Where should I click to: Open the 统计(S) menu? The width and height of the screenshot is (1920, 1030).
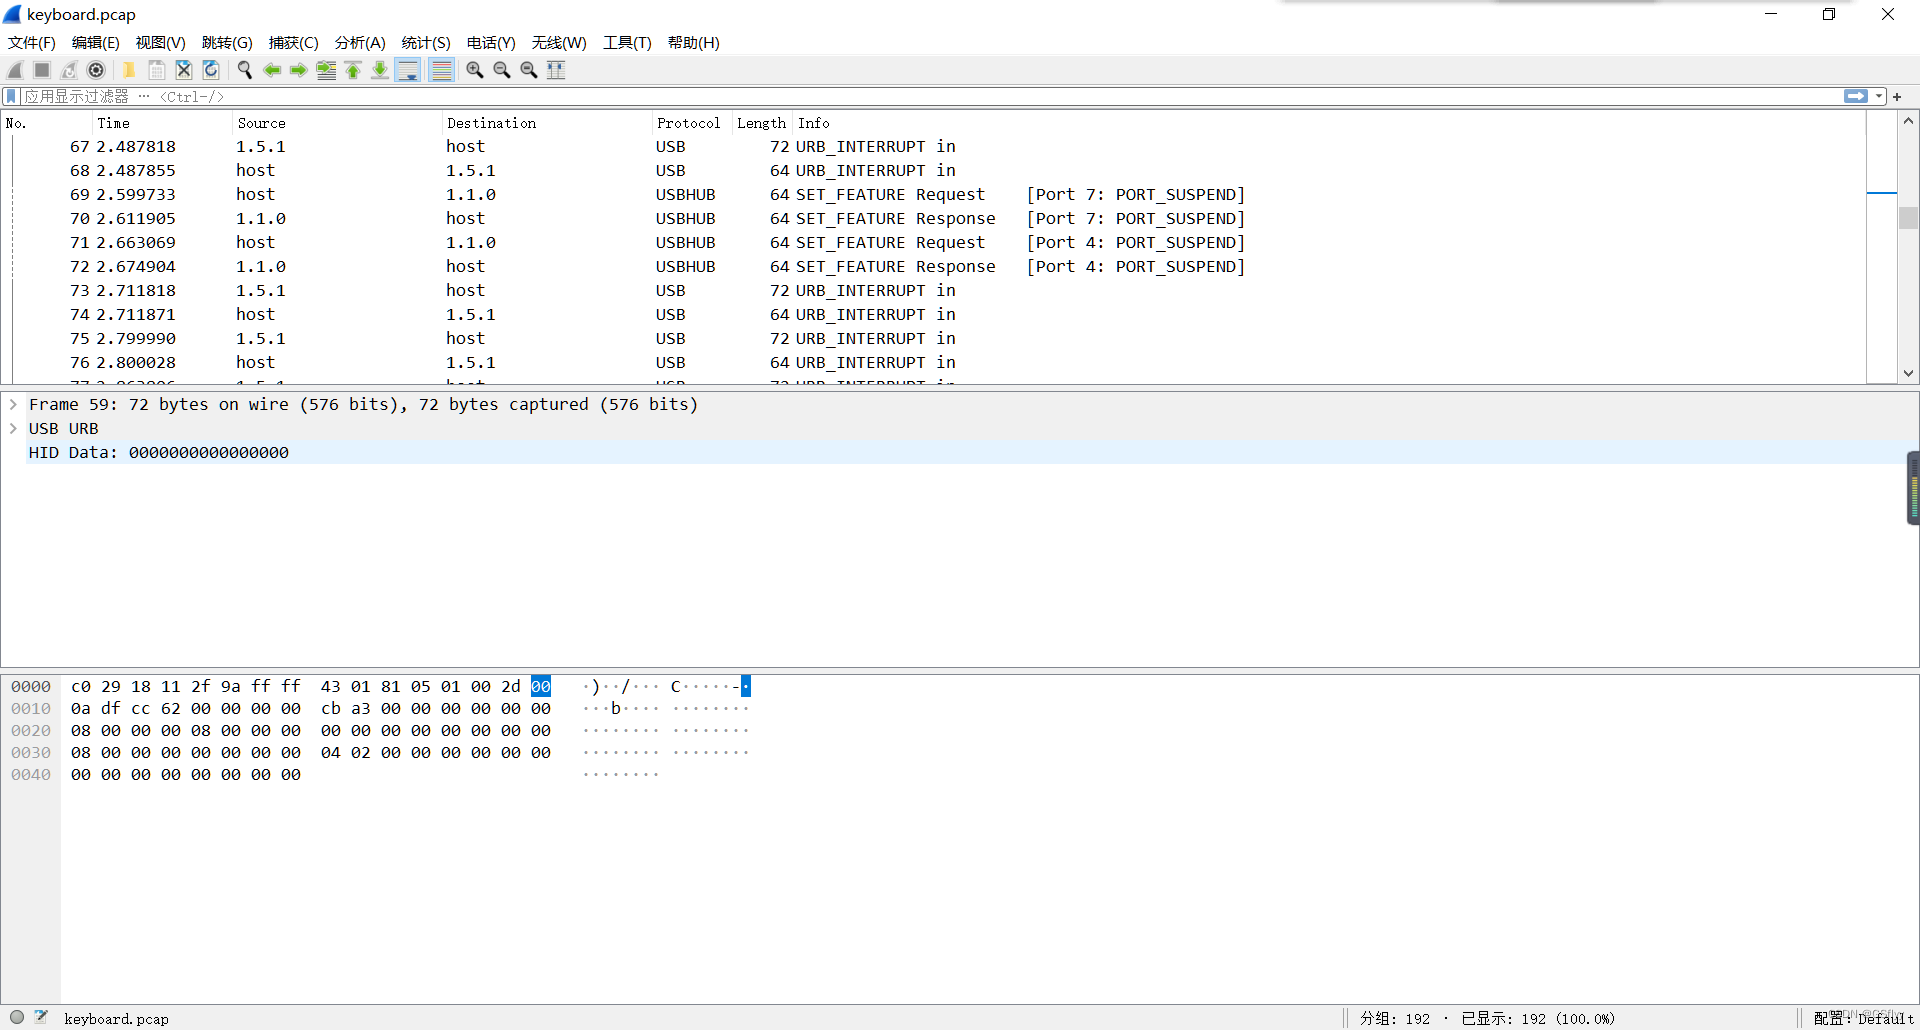(425, 43)
